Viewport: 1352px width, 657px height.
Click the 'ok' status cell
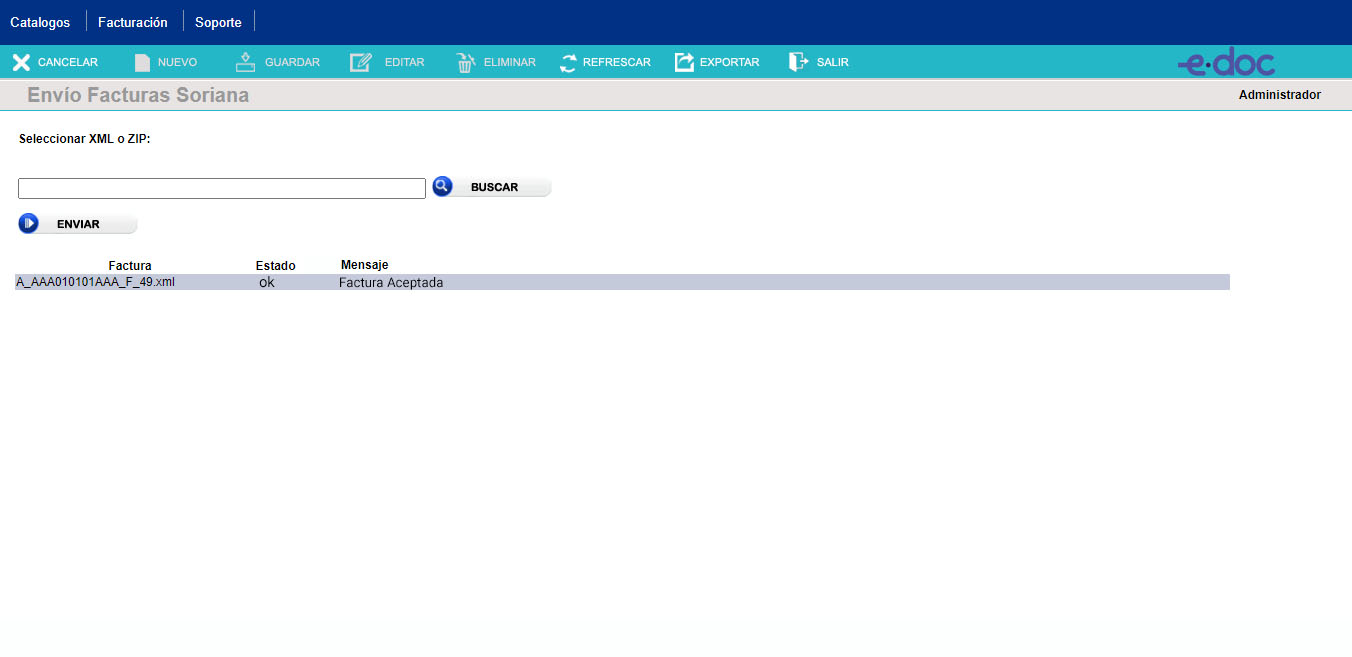point(266,282)
